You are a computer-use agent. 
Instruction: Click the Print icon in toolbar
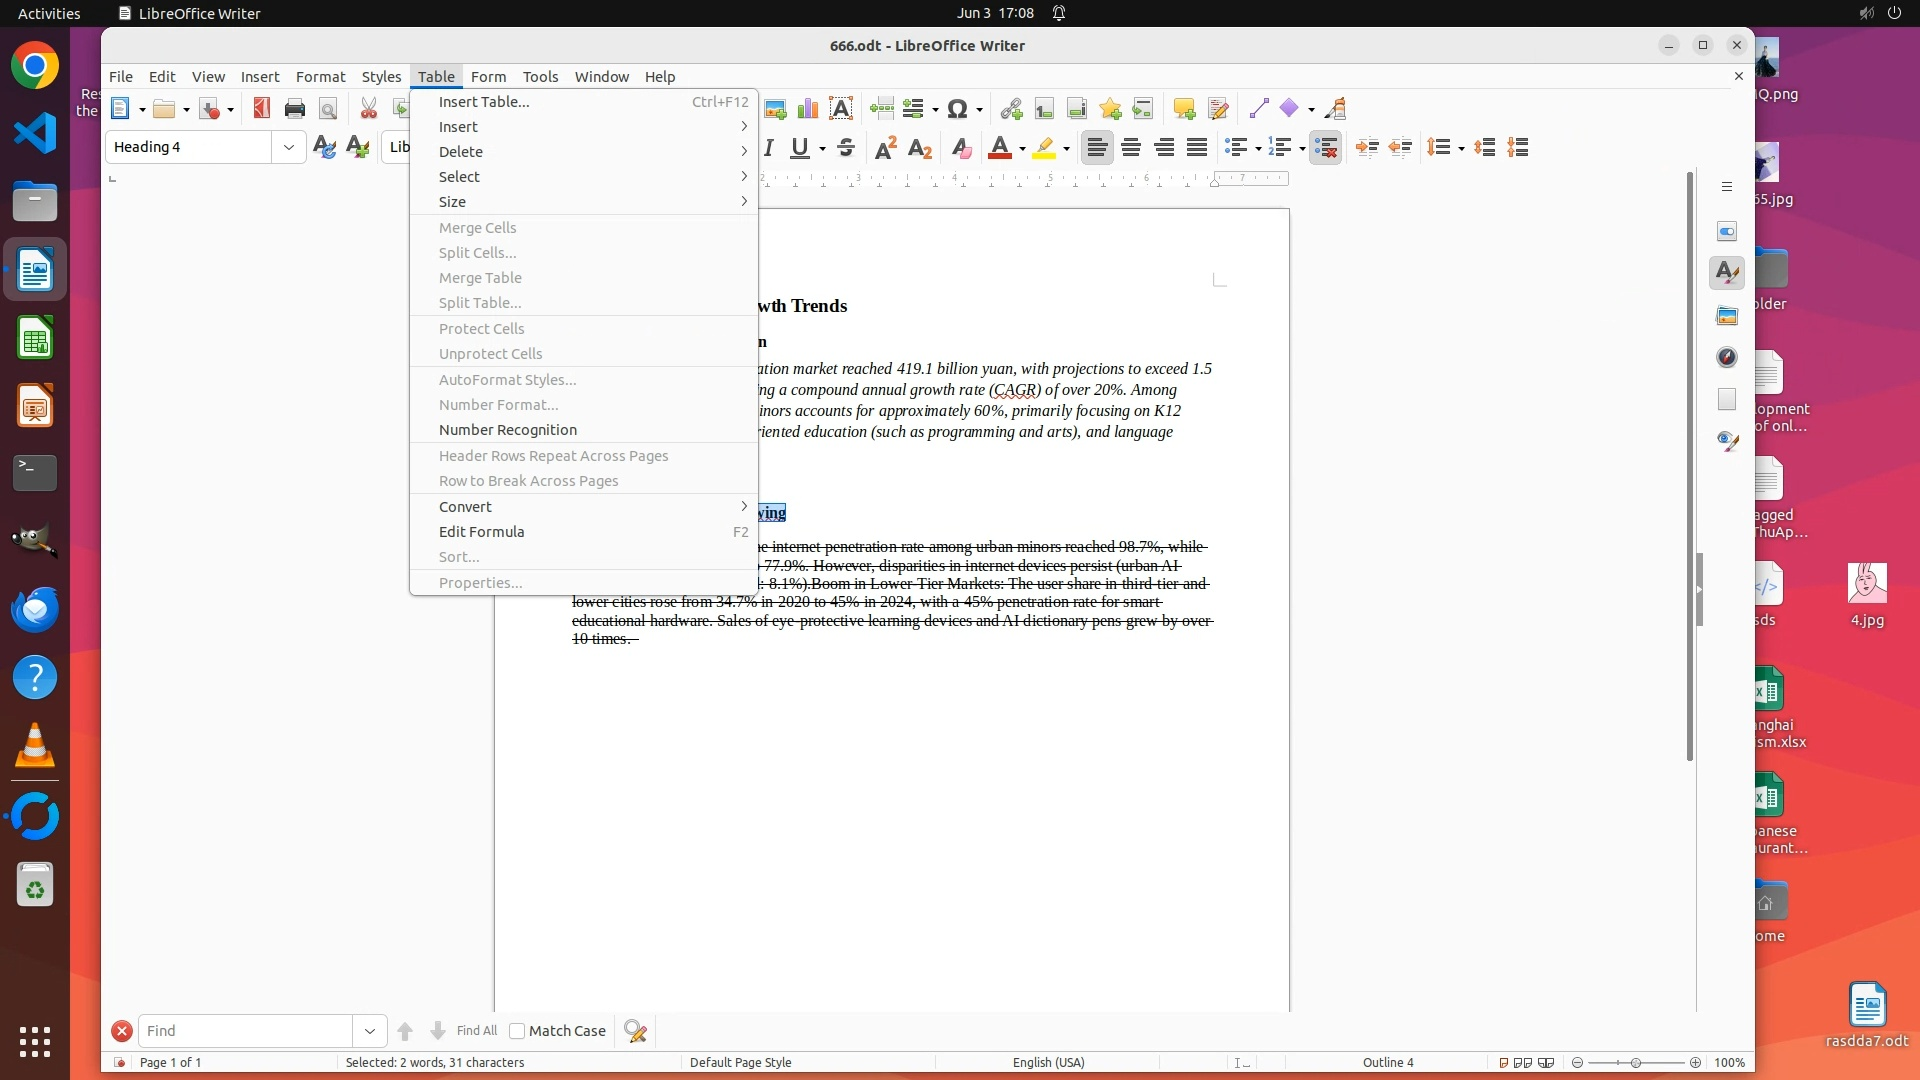tap(294, 109)
